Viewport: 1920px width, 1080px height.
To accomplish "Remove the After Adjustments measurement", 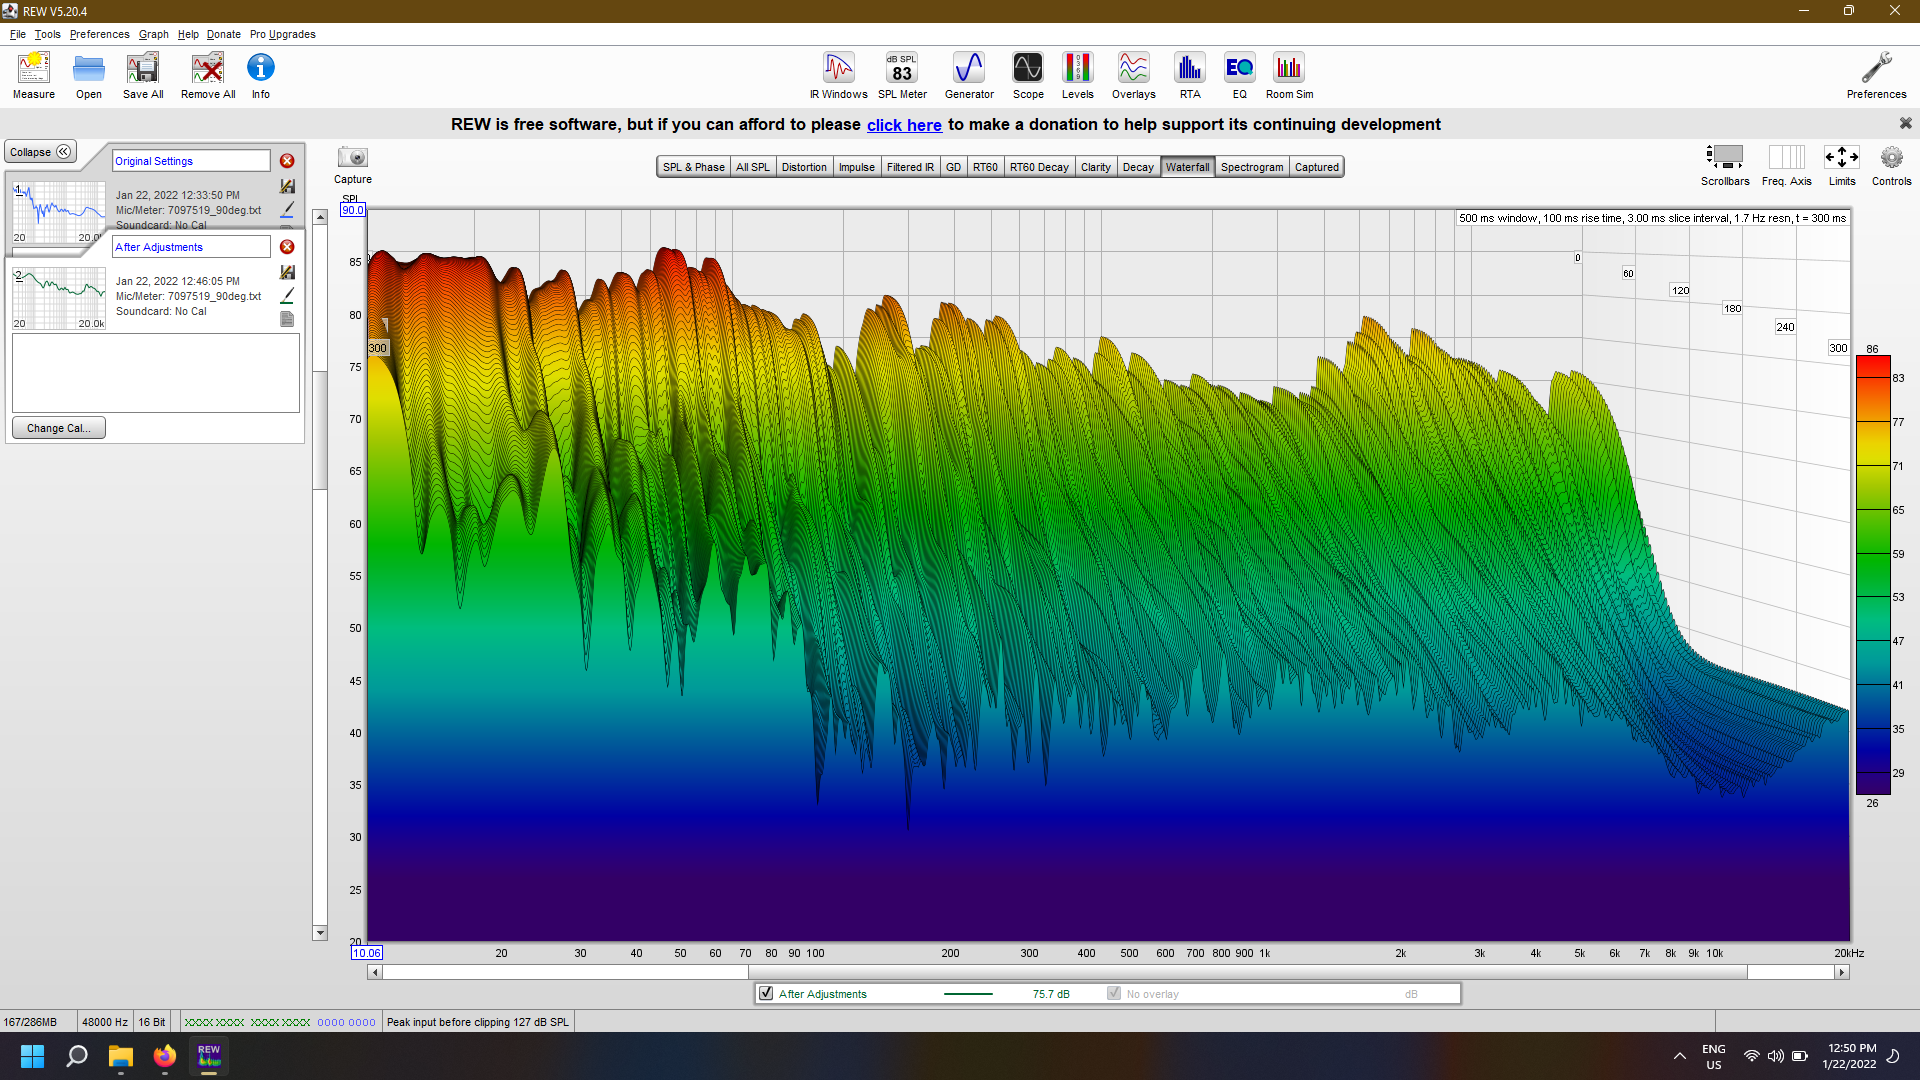I will coord(287,247).
